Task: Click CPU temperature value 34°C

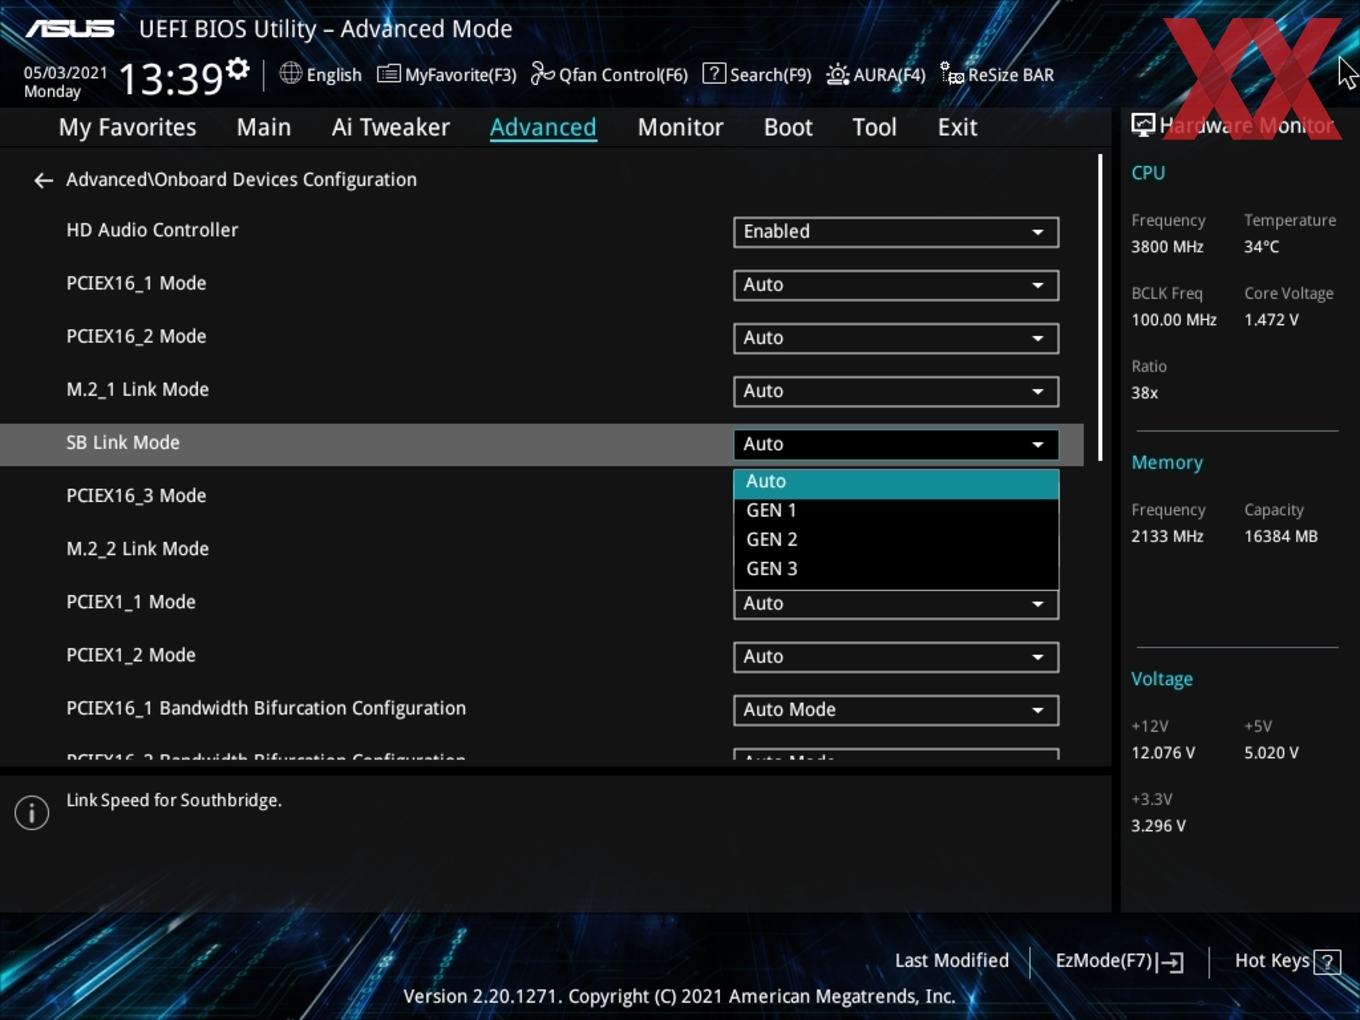Action: (x=1261, y=247)
